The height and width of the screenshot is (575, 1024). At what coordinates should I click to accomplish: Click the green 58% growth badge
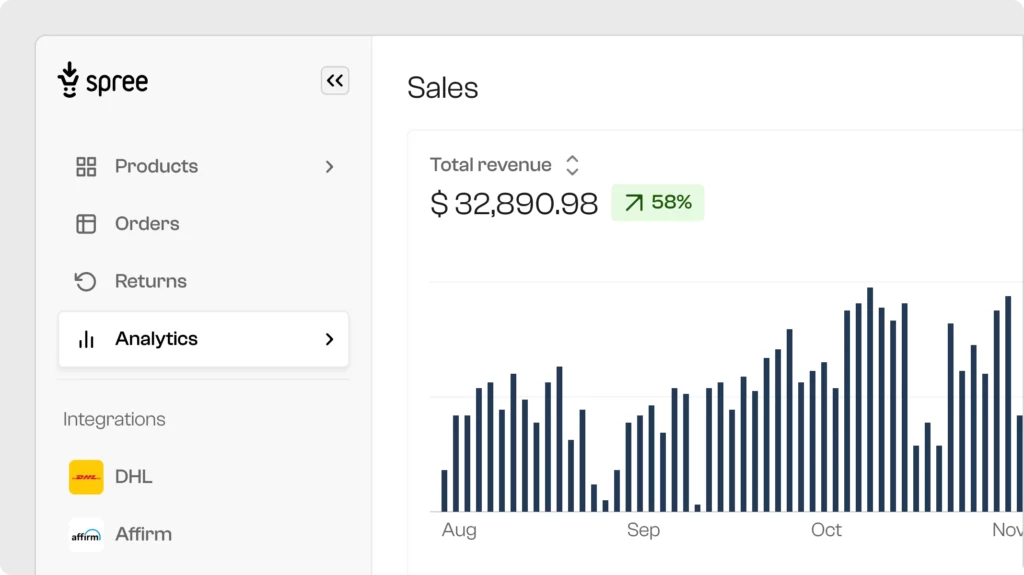(x=658, y=203)
